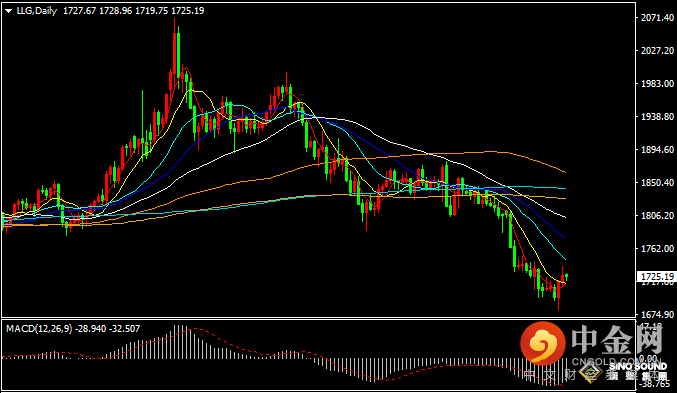This screenshot has width=677, height=393.
Task: Select the price axis label 2071.40
Action: (657, 18)
